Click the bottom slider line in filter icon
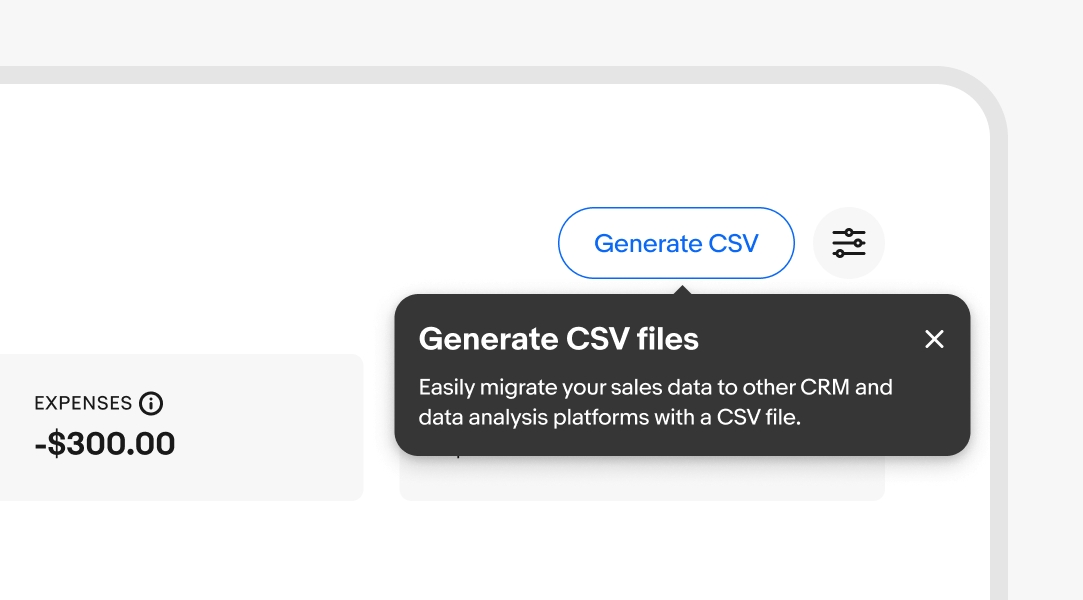 (x=849, y=254)
